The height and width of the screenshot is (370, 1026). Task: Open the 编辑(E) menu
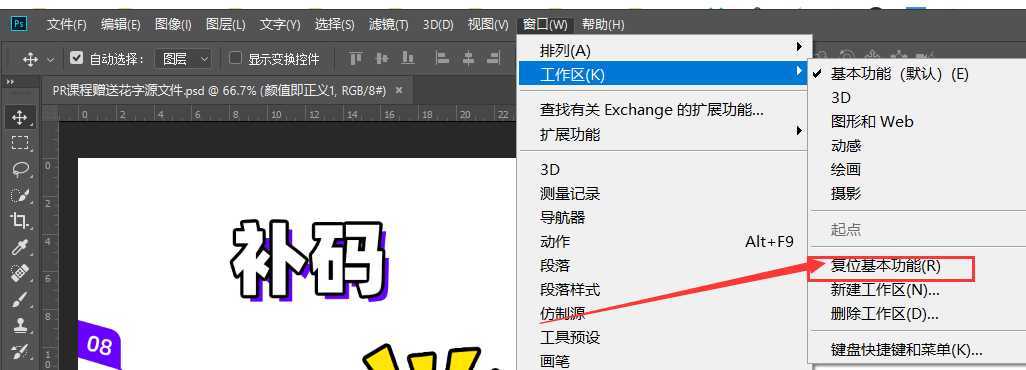121,25
